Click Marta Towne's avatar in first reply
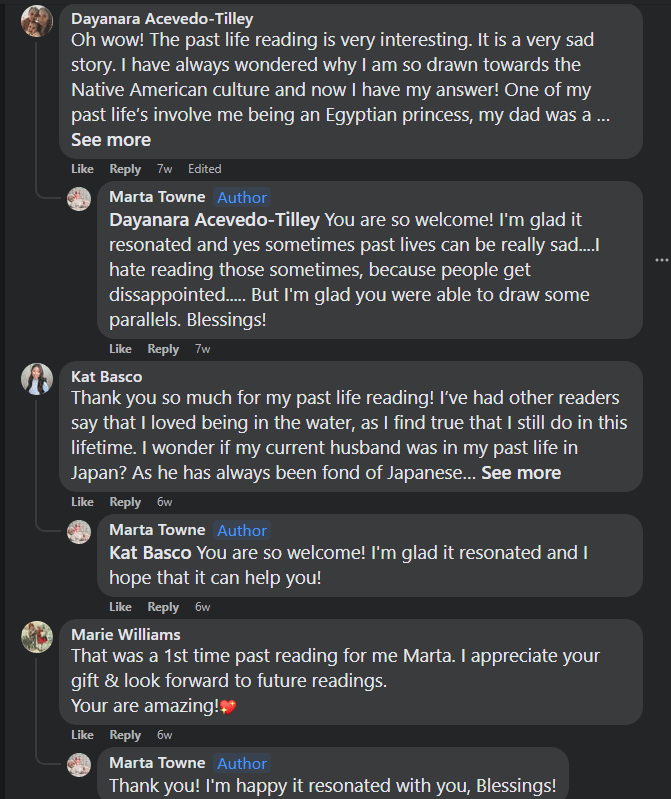 pyautogui.click(x=79, y=198)
